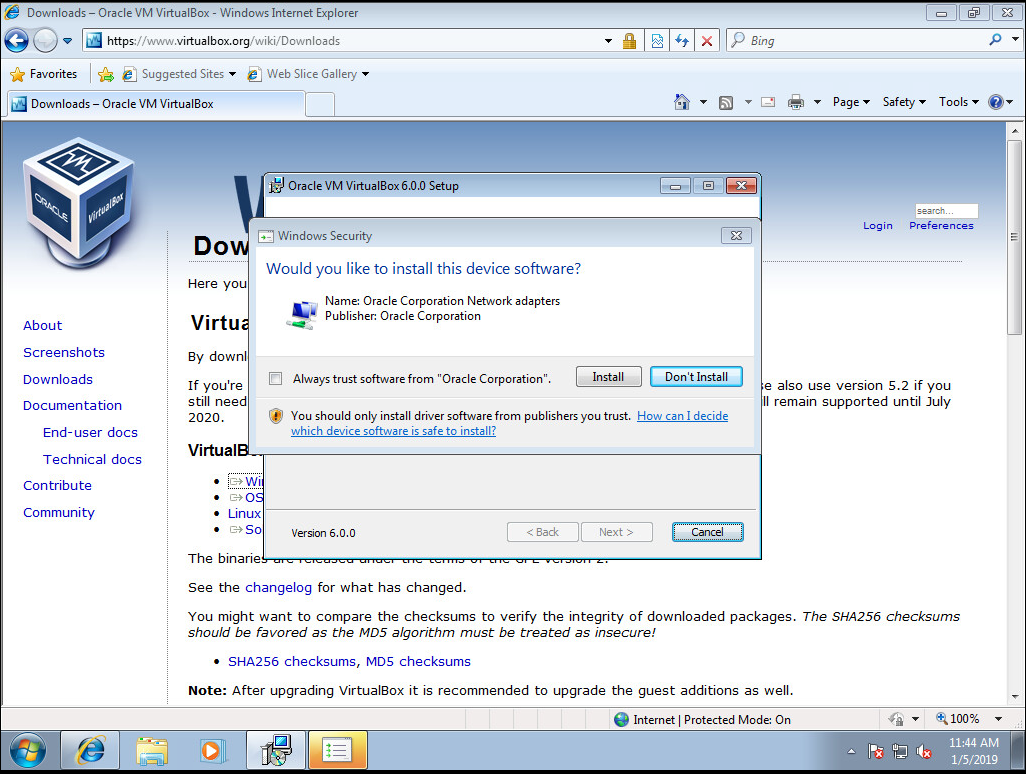Click the Refresh page icon

682,41
